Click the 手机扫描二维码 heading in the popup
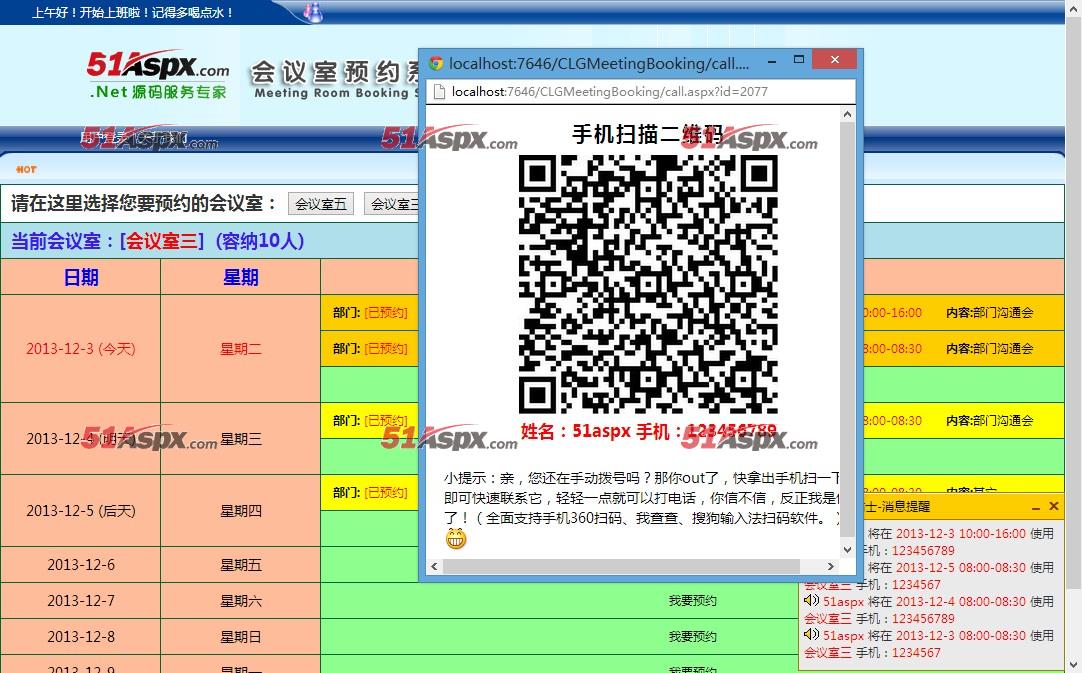The image size is (1082, 673). point(647,134)
